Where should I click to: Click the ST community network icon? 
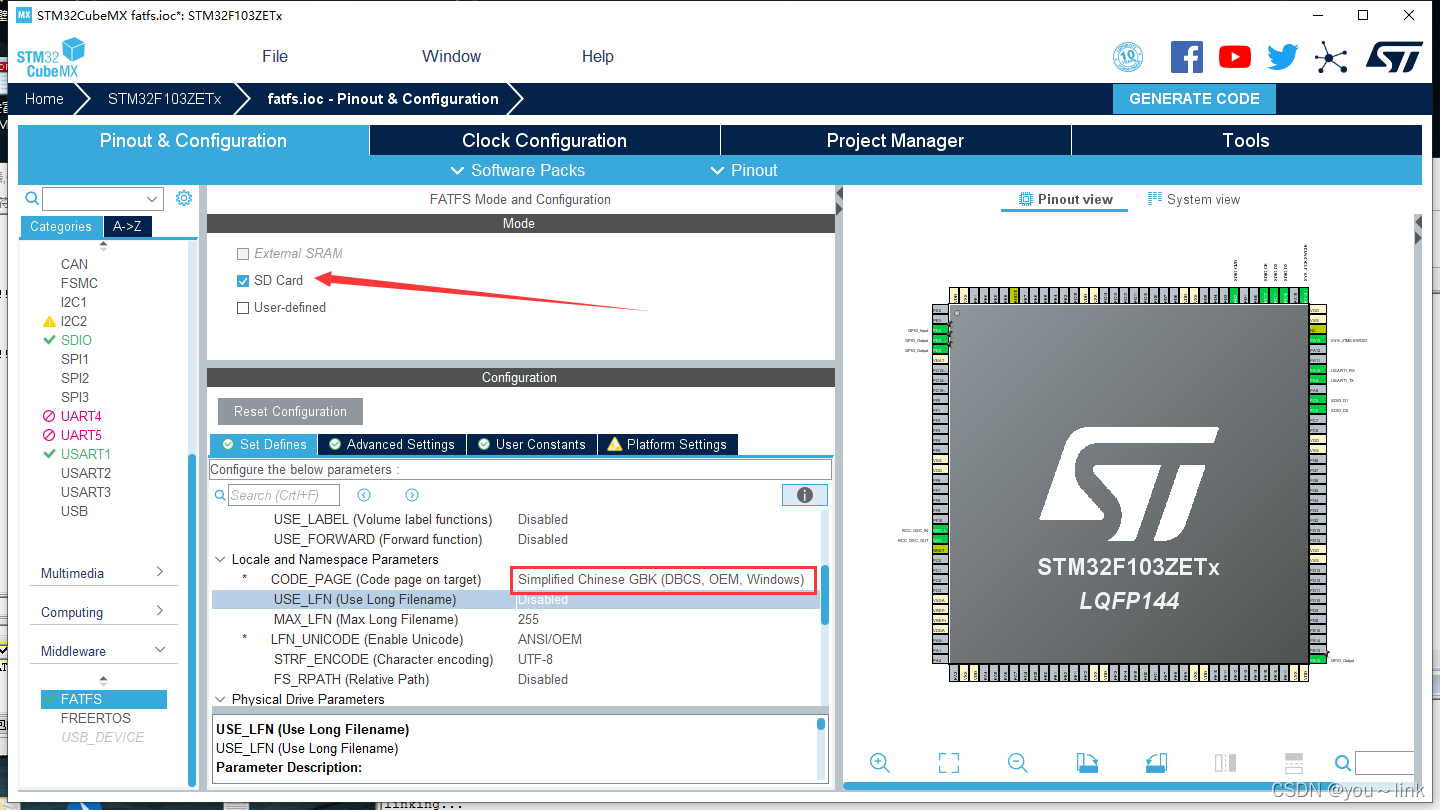[1331, 57]
